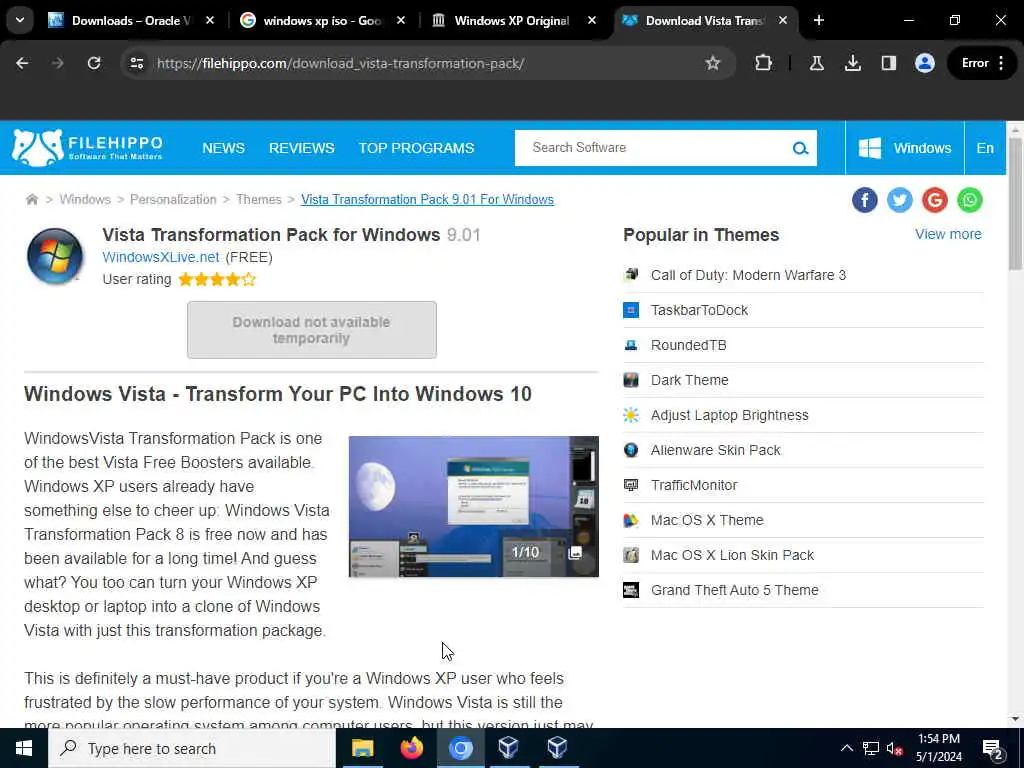Click the muted volume tray icon
This screenshot has width=1024, height=768.
[x=894, y=748]
